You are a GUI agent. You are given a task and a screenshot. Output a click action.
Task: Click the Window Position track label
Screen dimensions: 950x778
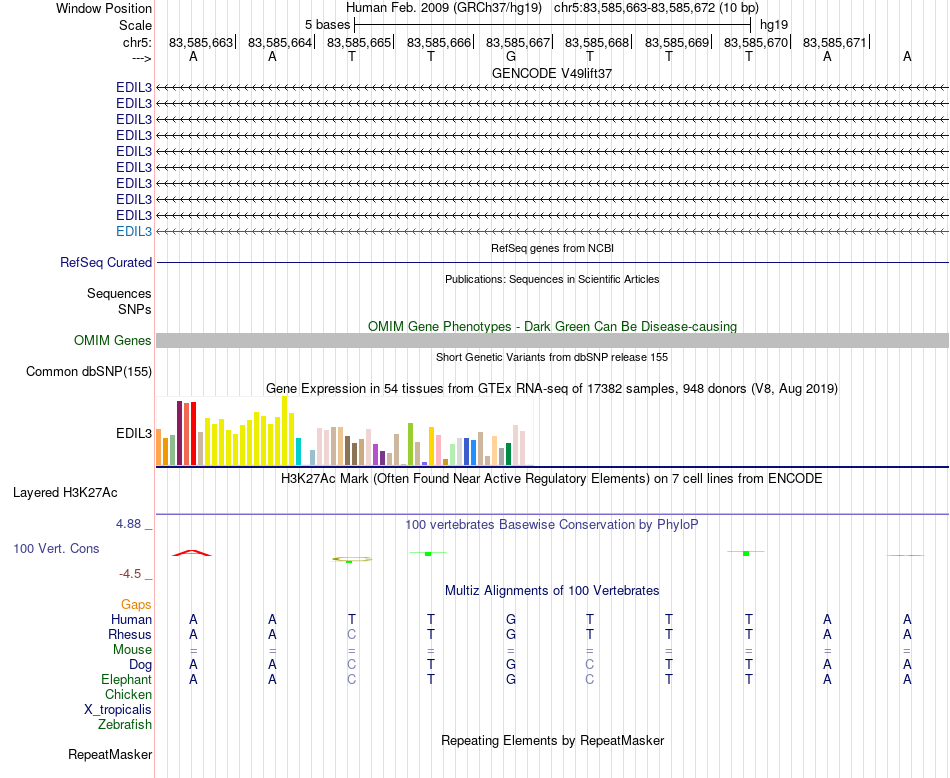104,8
